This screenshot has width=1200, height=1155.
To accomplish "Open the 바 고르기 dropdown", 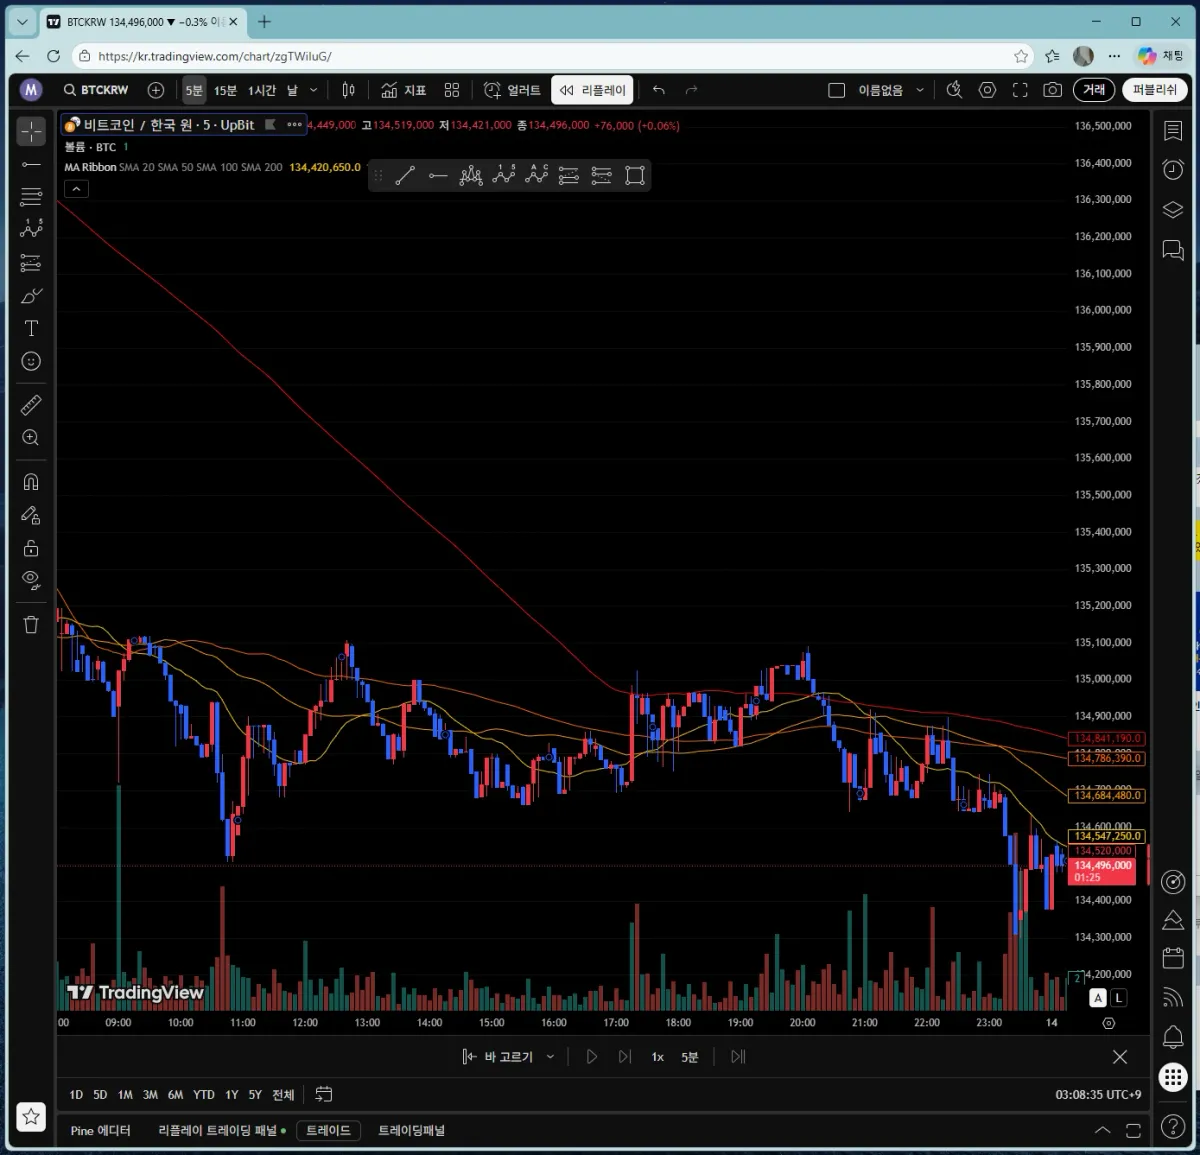I will (x=508, y=1057).
